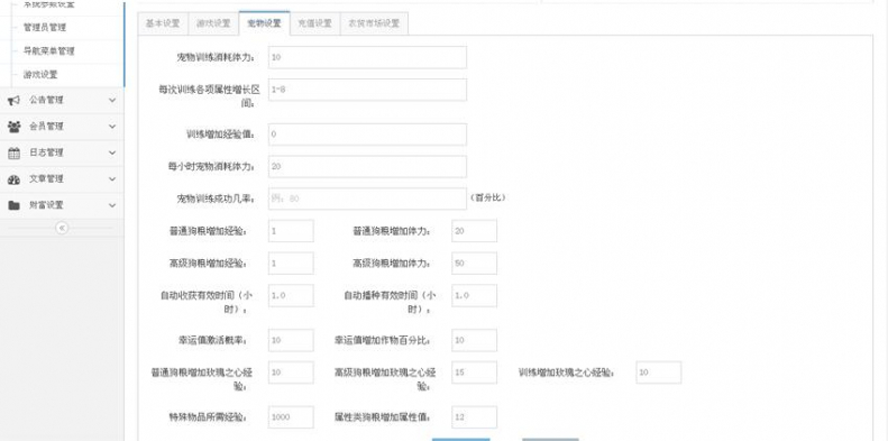Open the 文章管理 sidebar menu

click(x=62, y=179)
